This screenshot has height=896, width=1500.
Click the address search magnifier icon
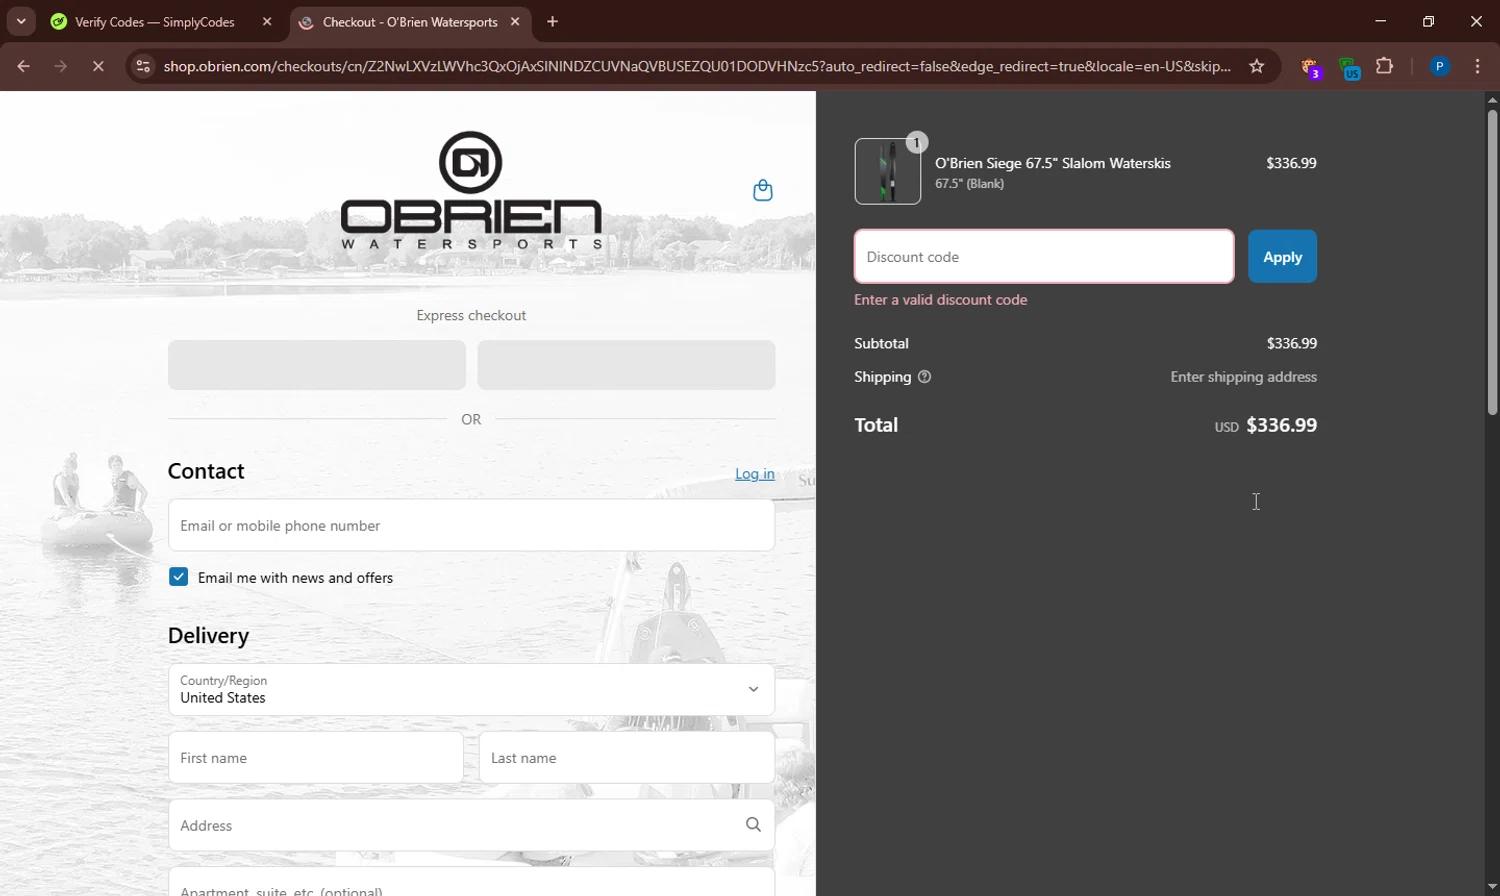click(753, 825)
